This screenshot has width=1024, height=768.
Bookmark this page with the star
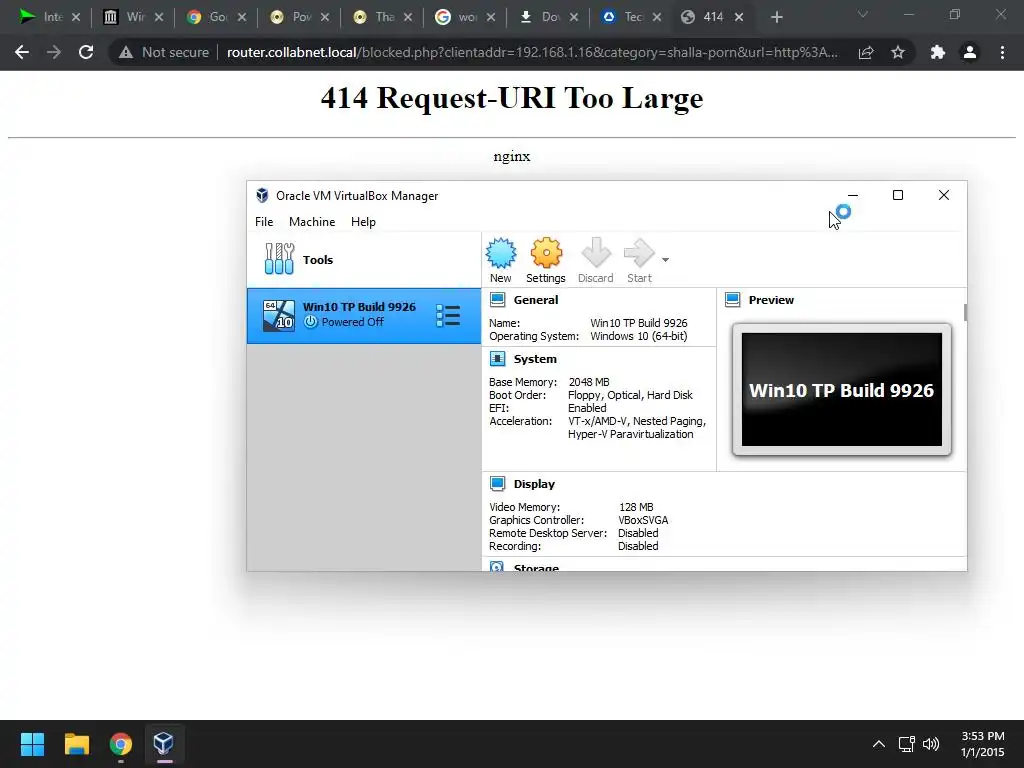pyautogui.click(x=898, y=52)
